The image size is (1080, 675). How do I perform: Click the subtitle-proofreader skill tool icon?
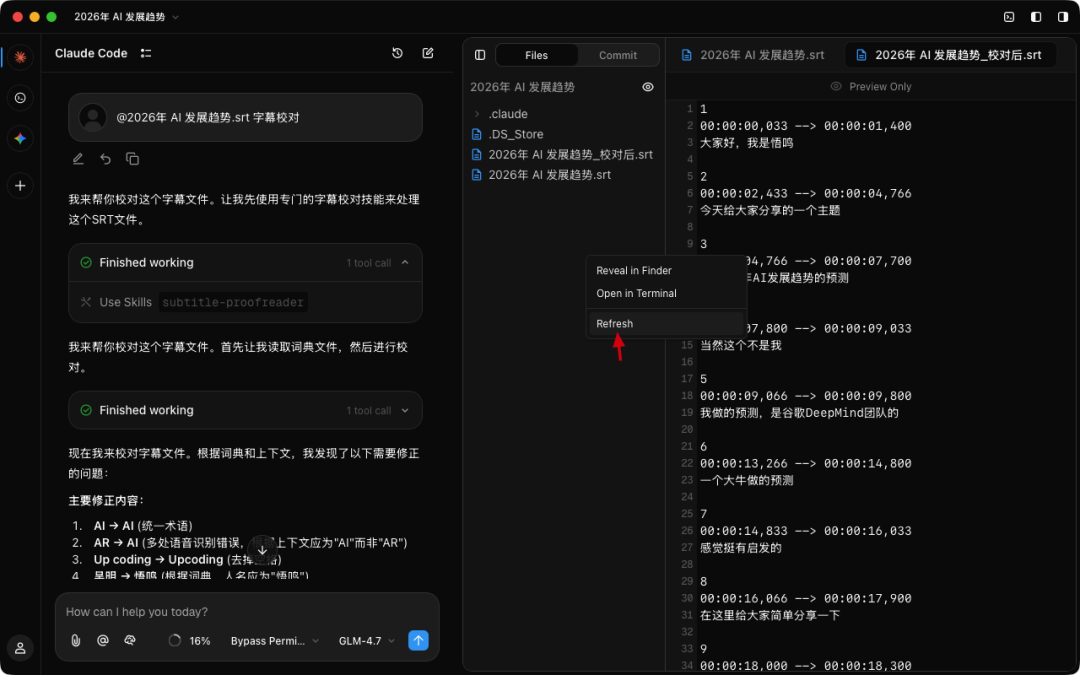click(x=86, y=302)
